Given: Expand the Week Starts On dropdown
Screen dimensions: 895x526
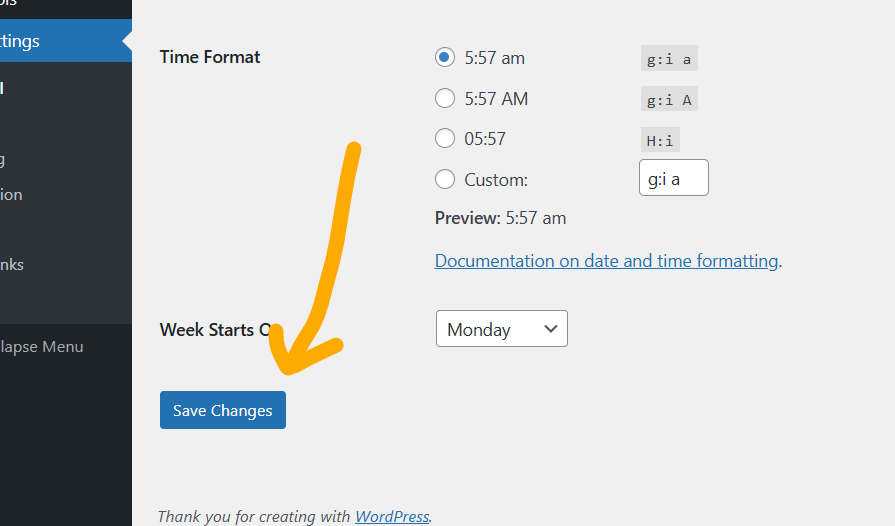Looking at the screenshot, I should tap(501, 329).
